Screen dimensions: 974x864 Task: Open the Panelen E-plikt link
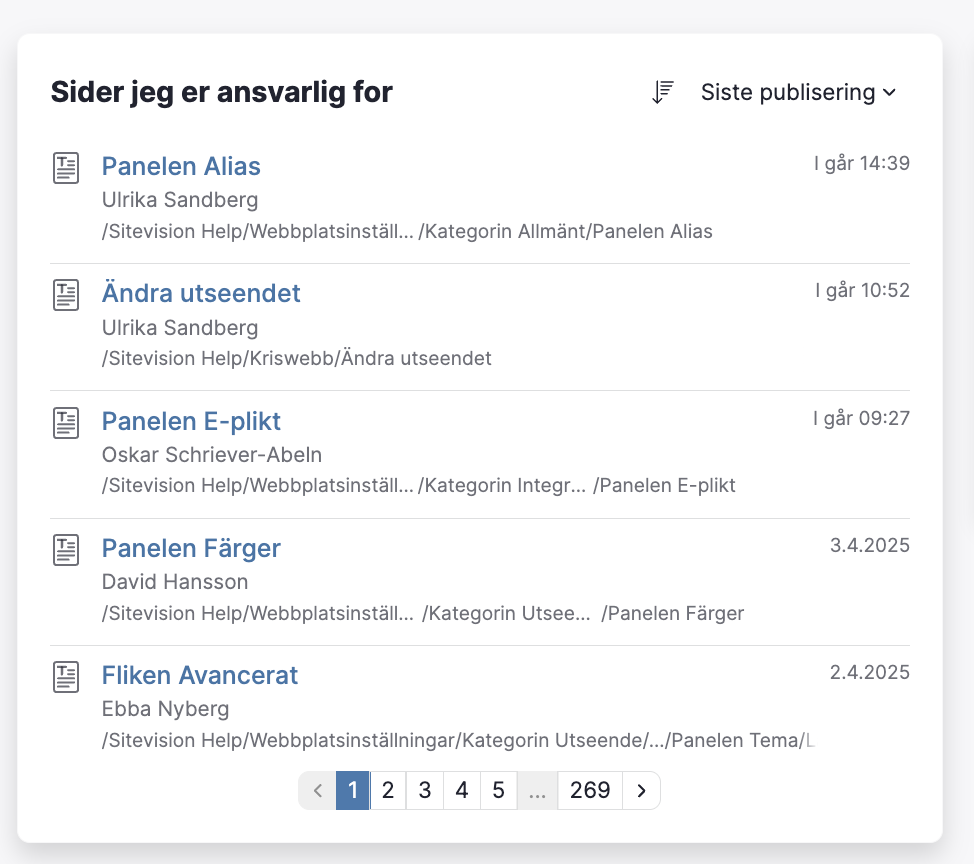pyautogui.click(x=191, y=421)
